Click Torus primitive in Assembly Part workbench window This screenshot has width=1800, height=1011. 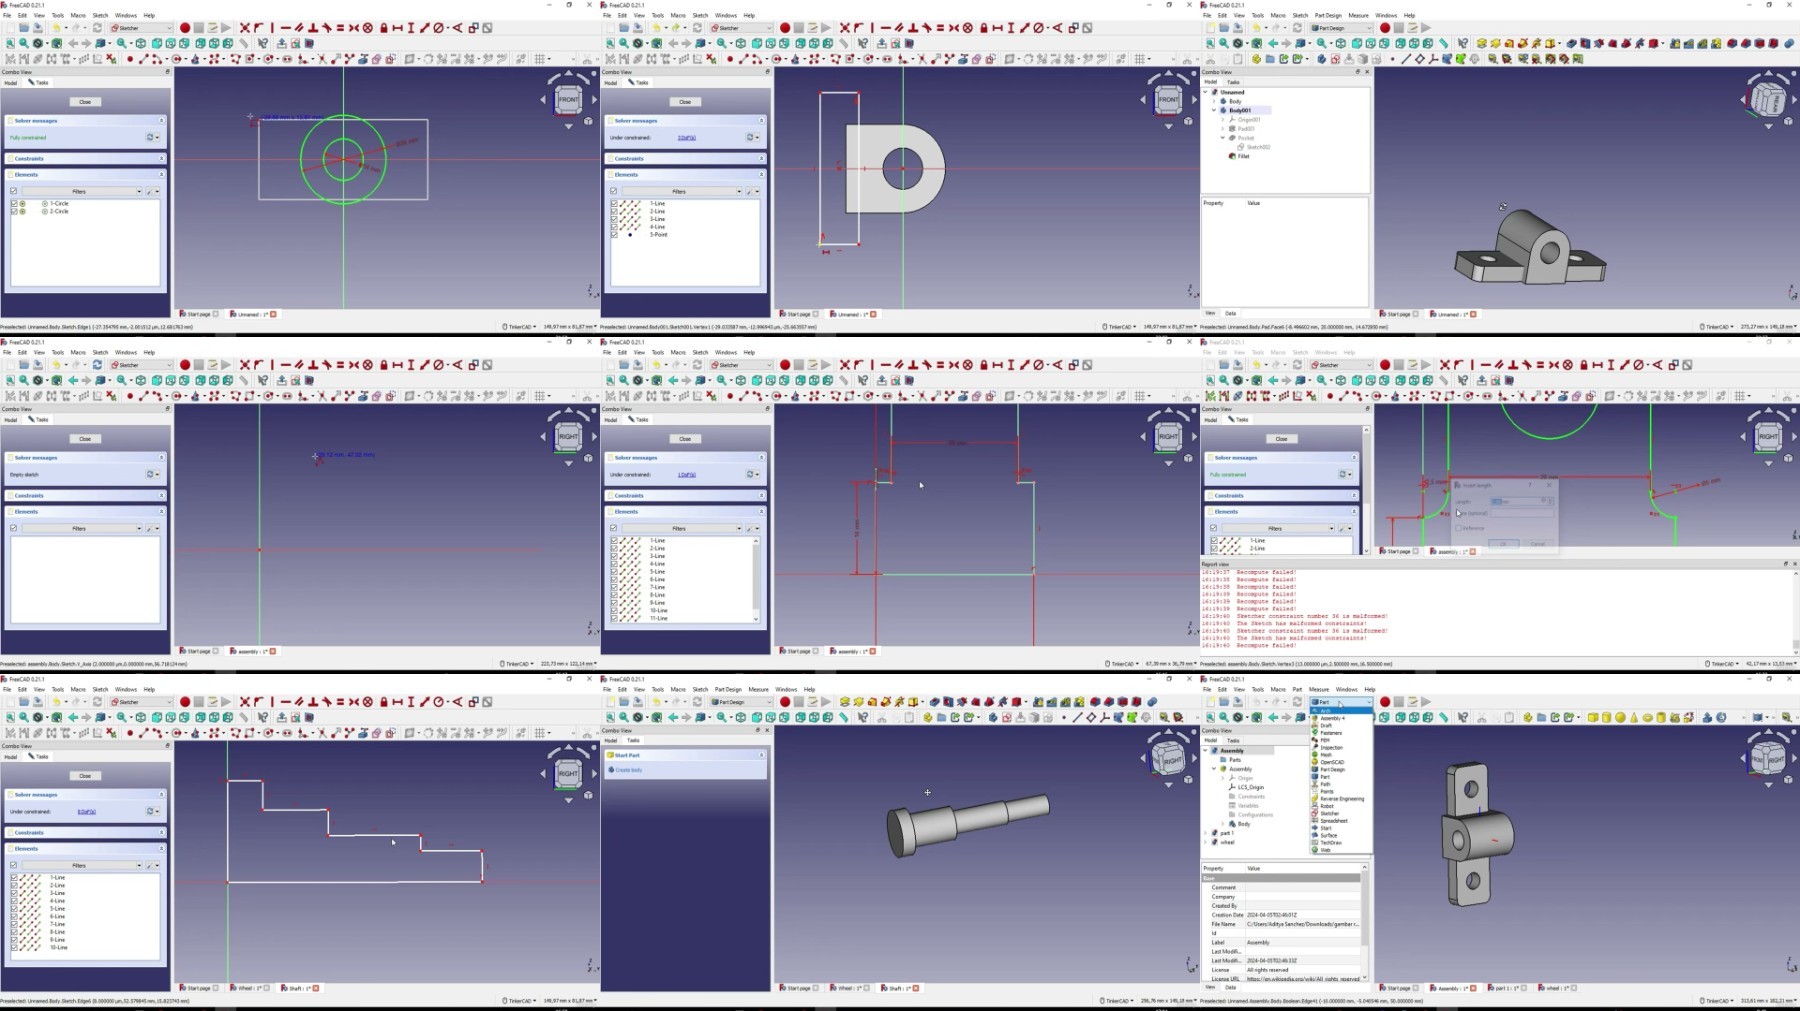click(1648, 717)
